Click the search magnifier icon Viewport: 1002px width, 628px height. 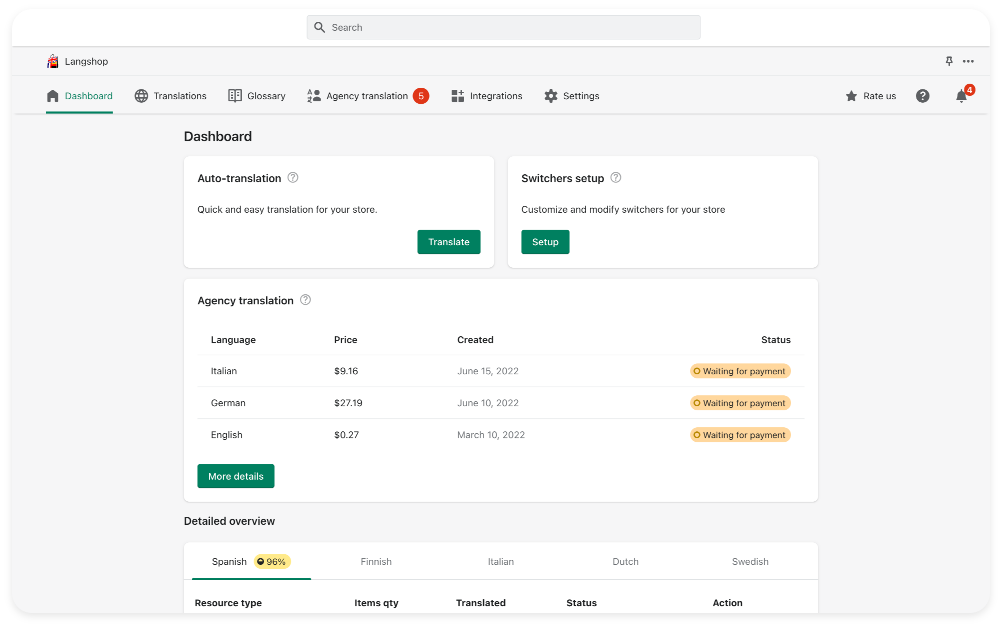[320, 27]
